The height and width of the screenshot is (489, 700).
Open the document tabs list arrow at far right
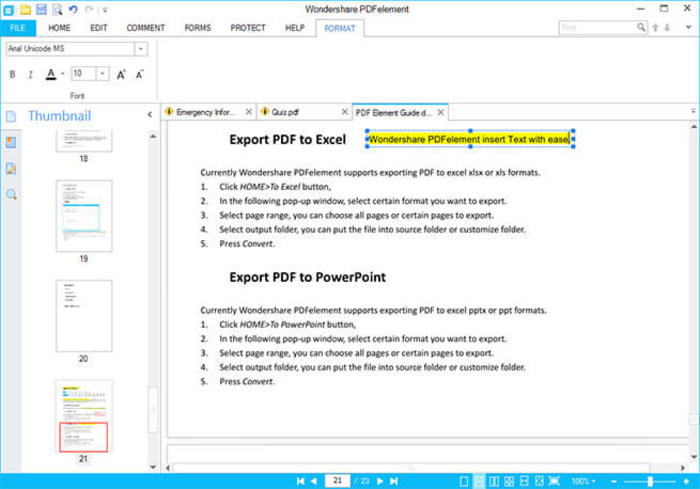(x=693, y=111)
